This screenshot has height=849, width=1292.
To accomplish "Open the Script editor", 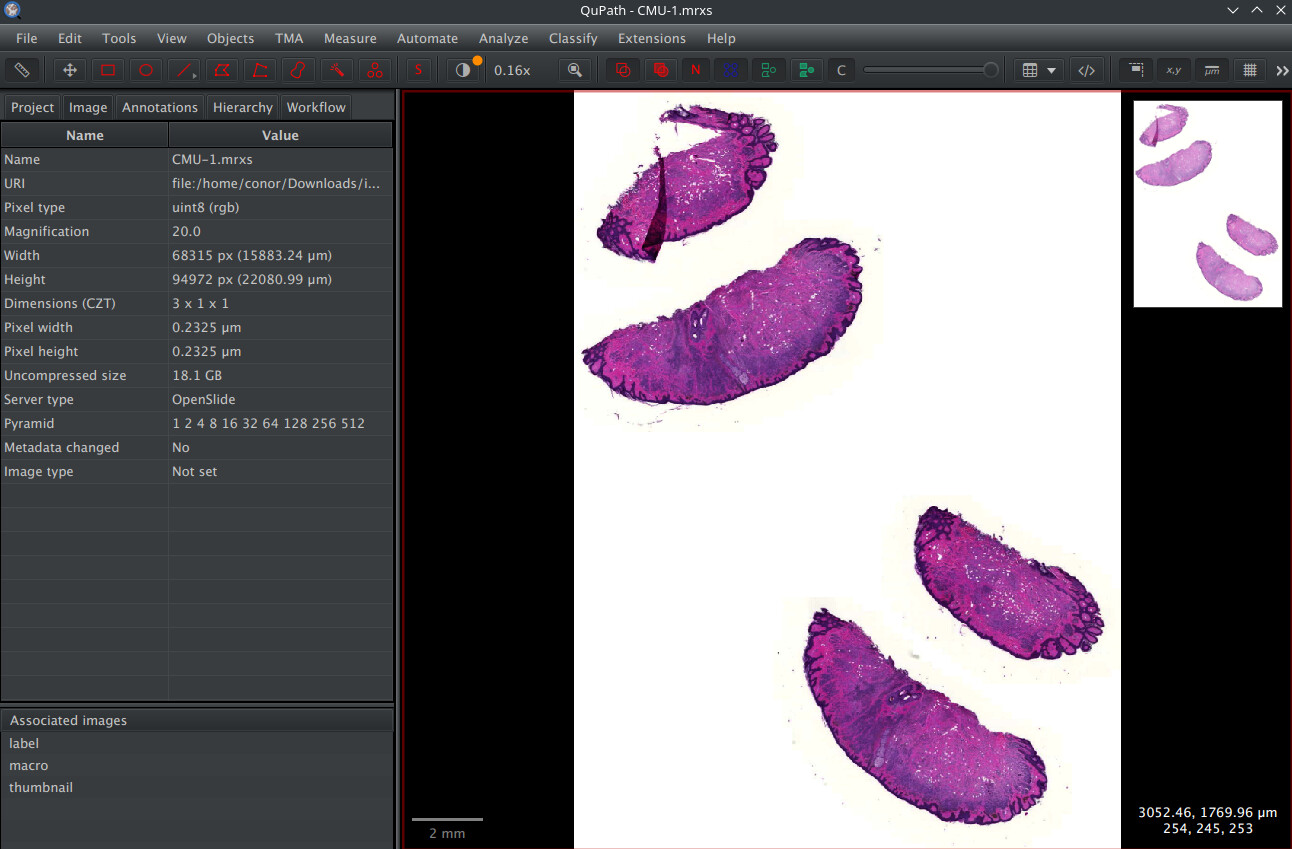I will pos(1087,69).
